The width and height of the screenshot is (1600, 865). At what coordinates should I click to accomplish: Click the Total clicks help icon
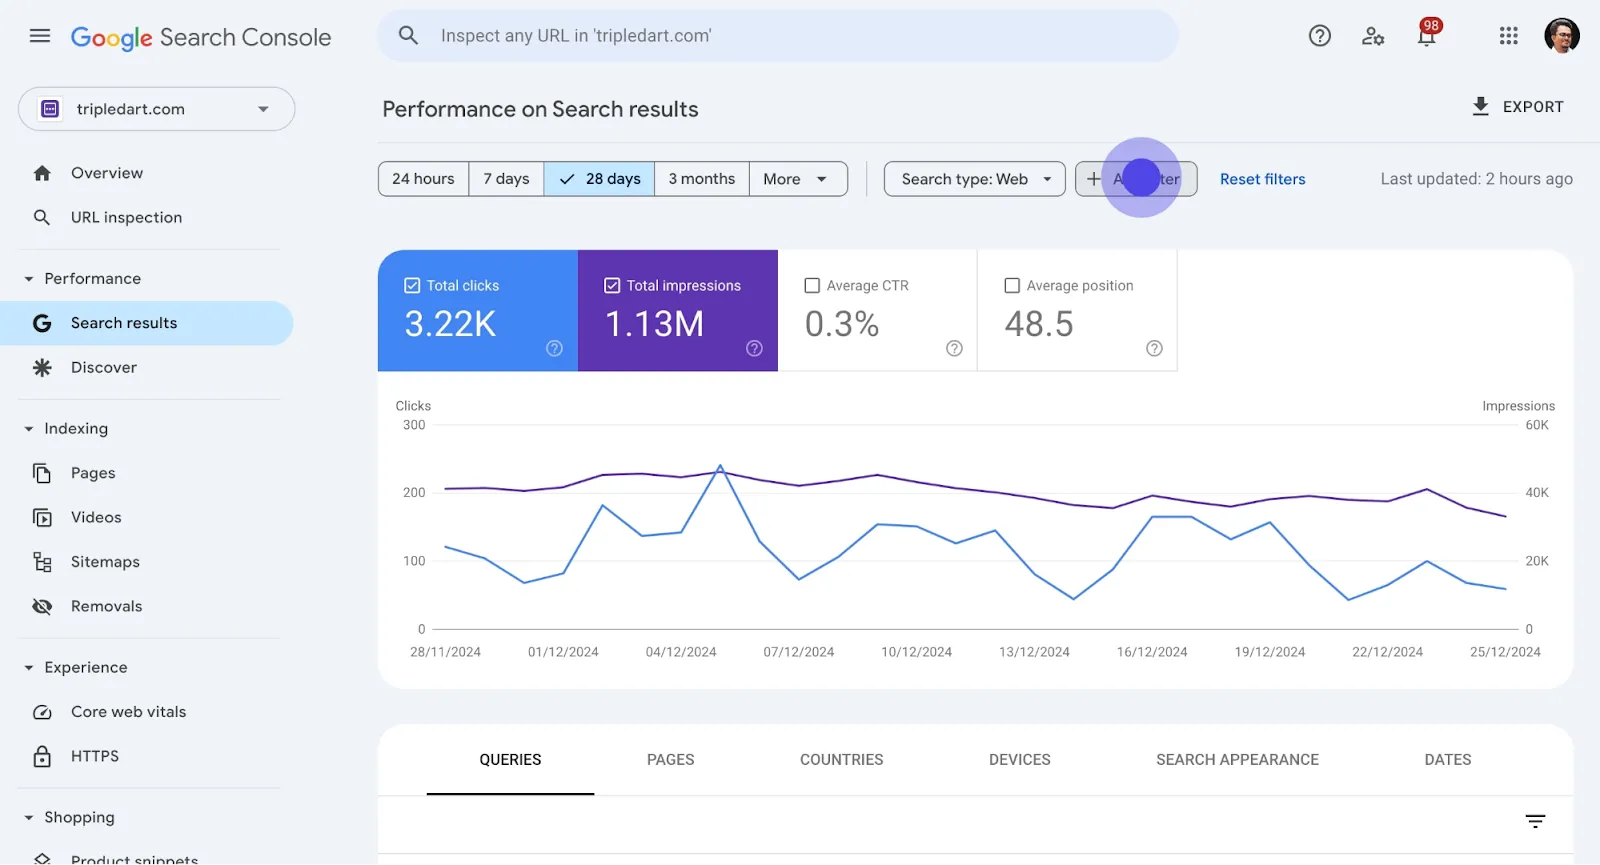tap(554, 348)
